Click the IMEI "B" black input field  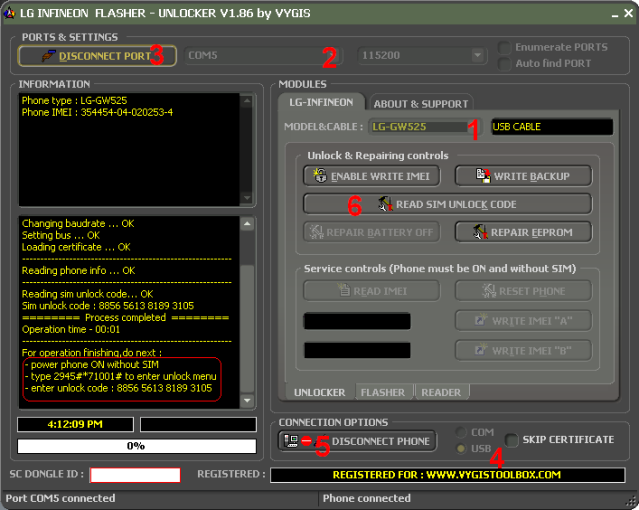357,350
